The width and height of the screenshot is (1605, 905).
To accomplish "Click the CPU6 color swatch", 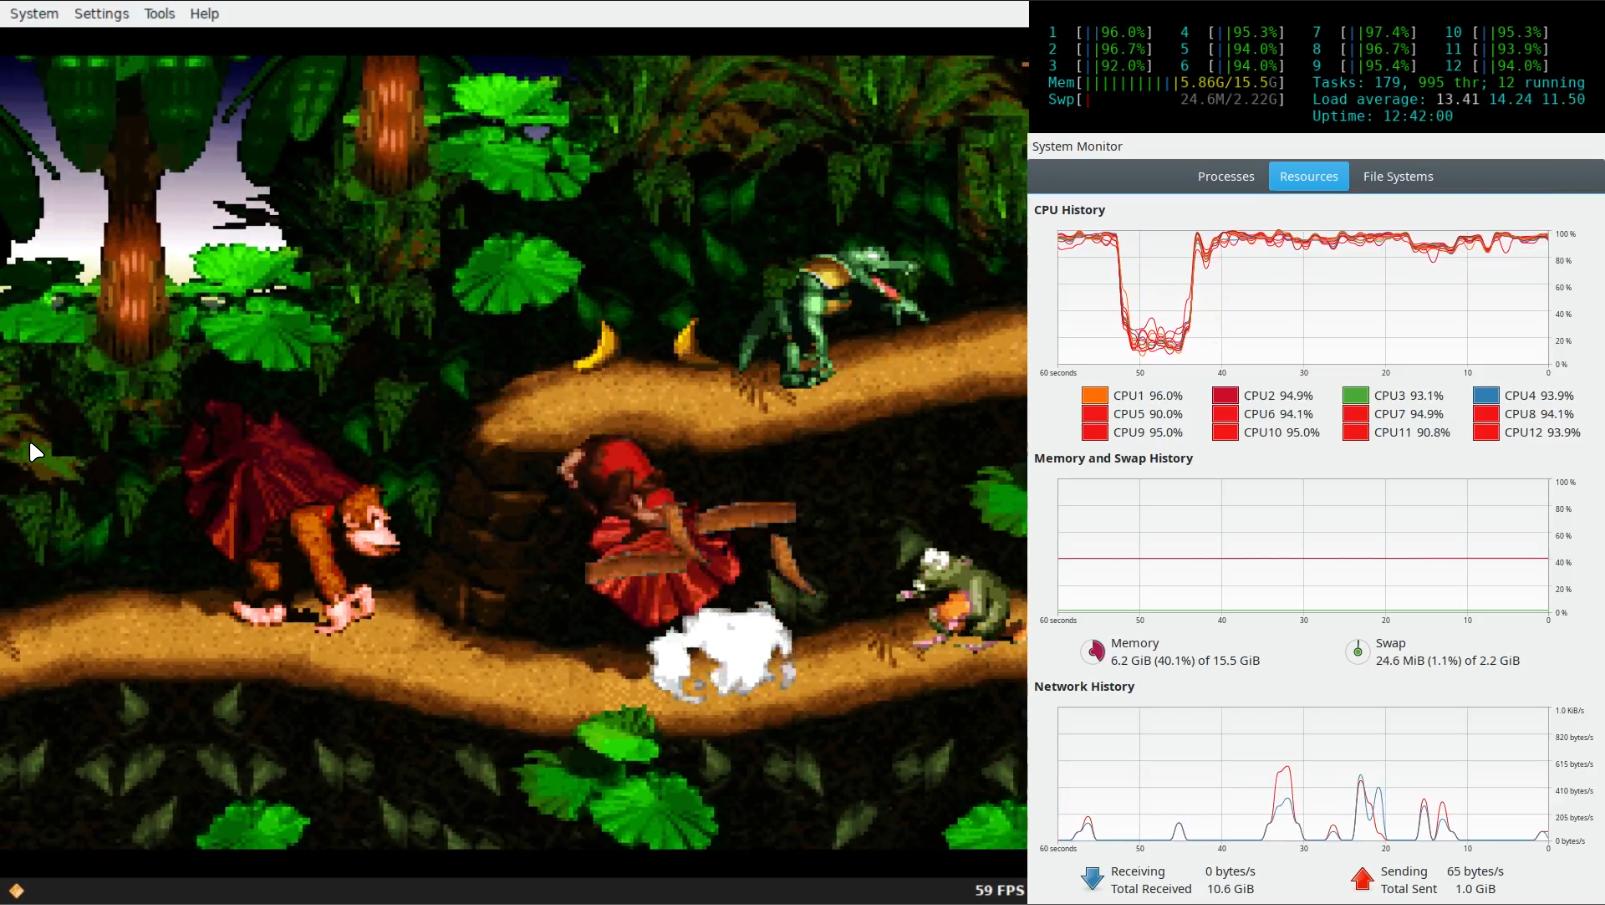I will coord(1225,414).
